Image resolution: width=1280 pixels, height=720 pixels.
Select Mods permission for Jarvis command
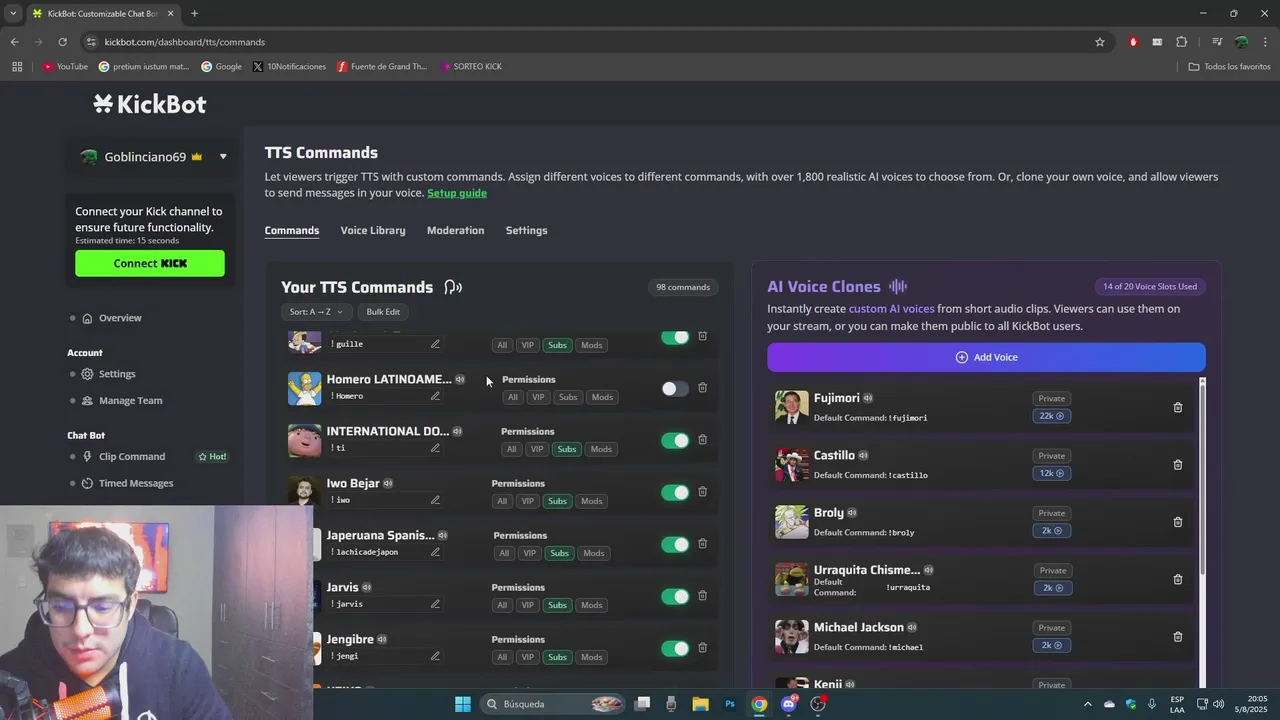(x=592, y=605)
